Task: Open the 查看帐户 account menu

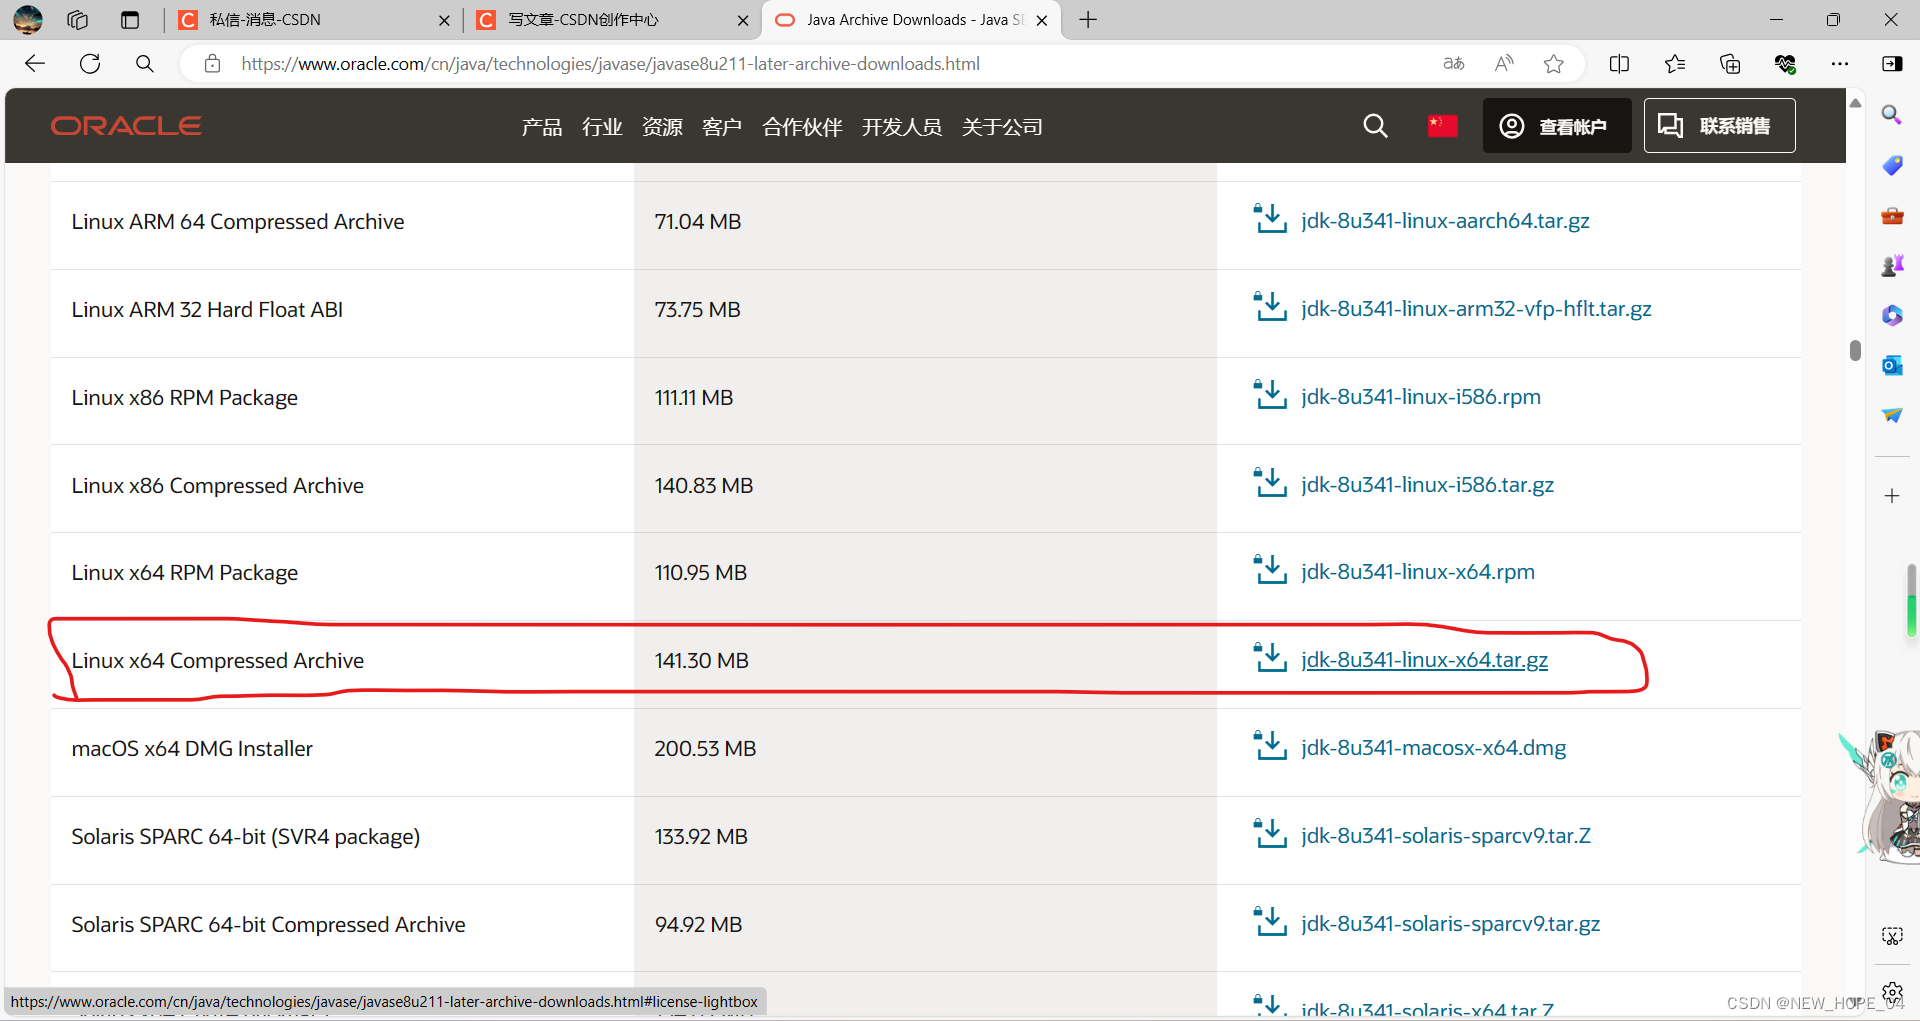Action: (x=1557, y=126)
